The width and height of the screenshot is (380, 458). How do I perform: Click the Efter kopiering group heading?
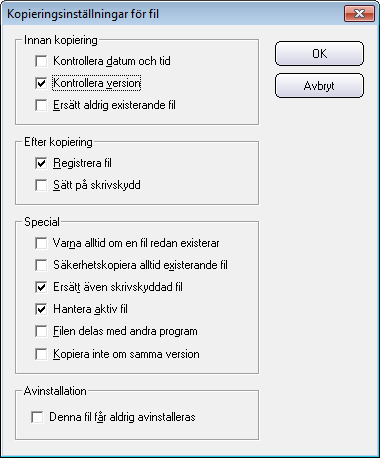[x=58, y=142]
